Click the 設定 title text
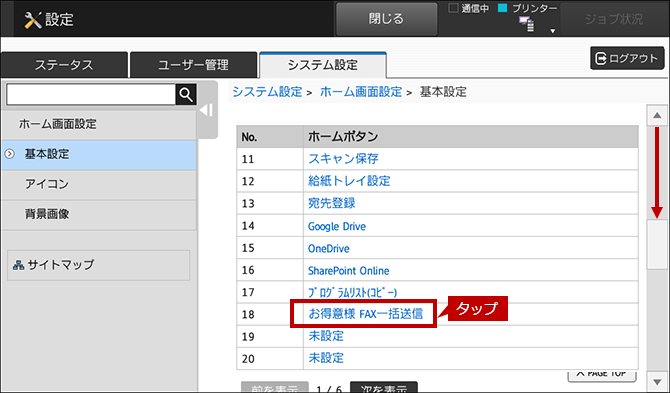Image resolution: width=670 pixels, height=393 pixels. pyautogui.click(x=59, y=20)
